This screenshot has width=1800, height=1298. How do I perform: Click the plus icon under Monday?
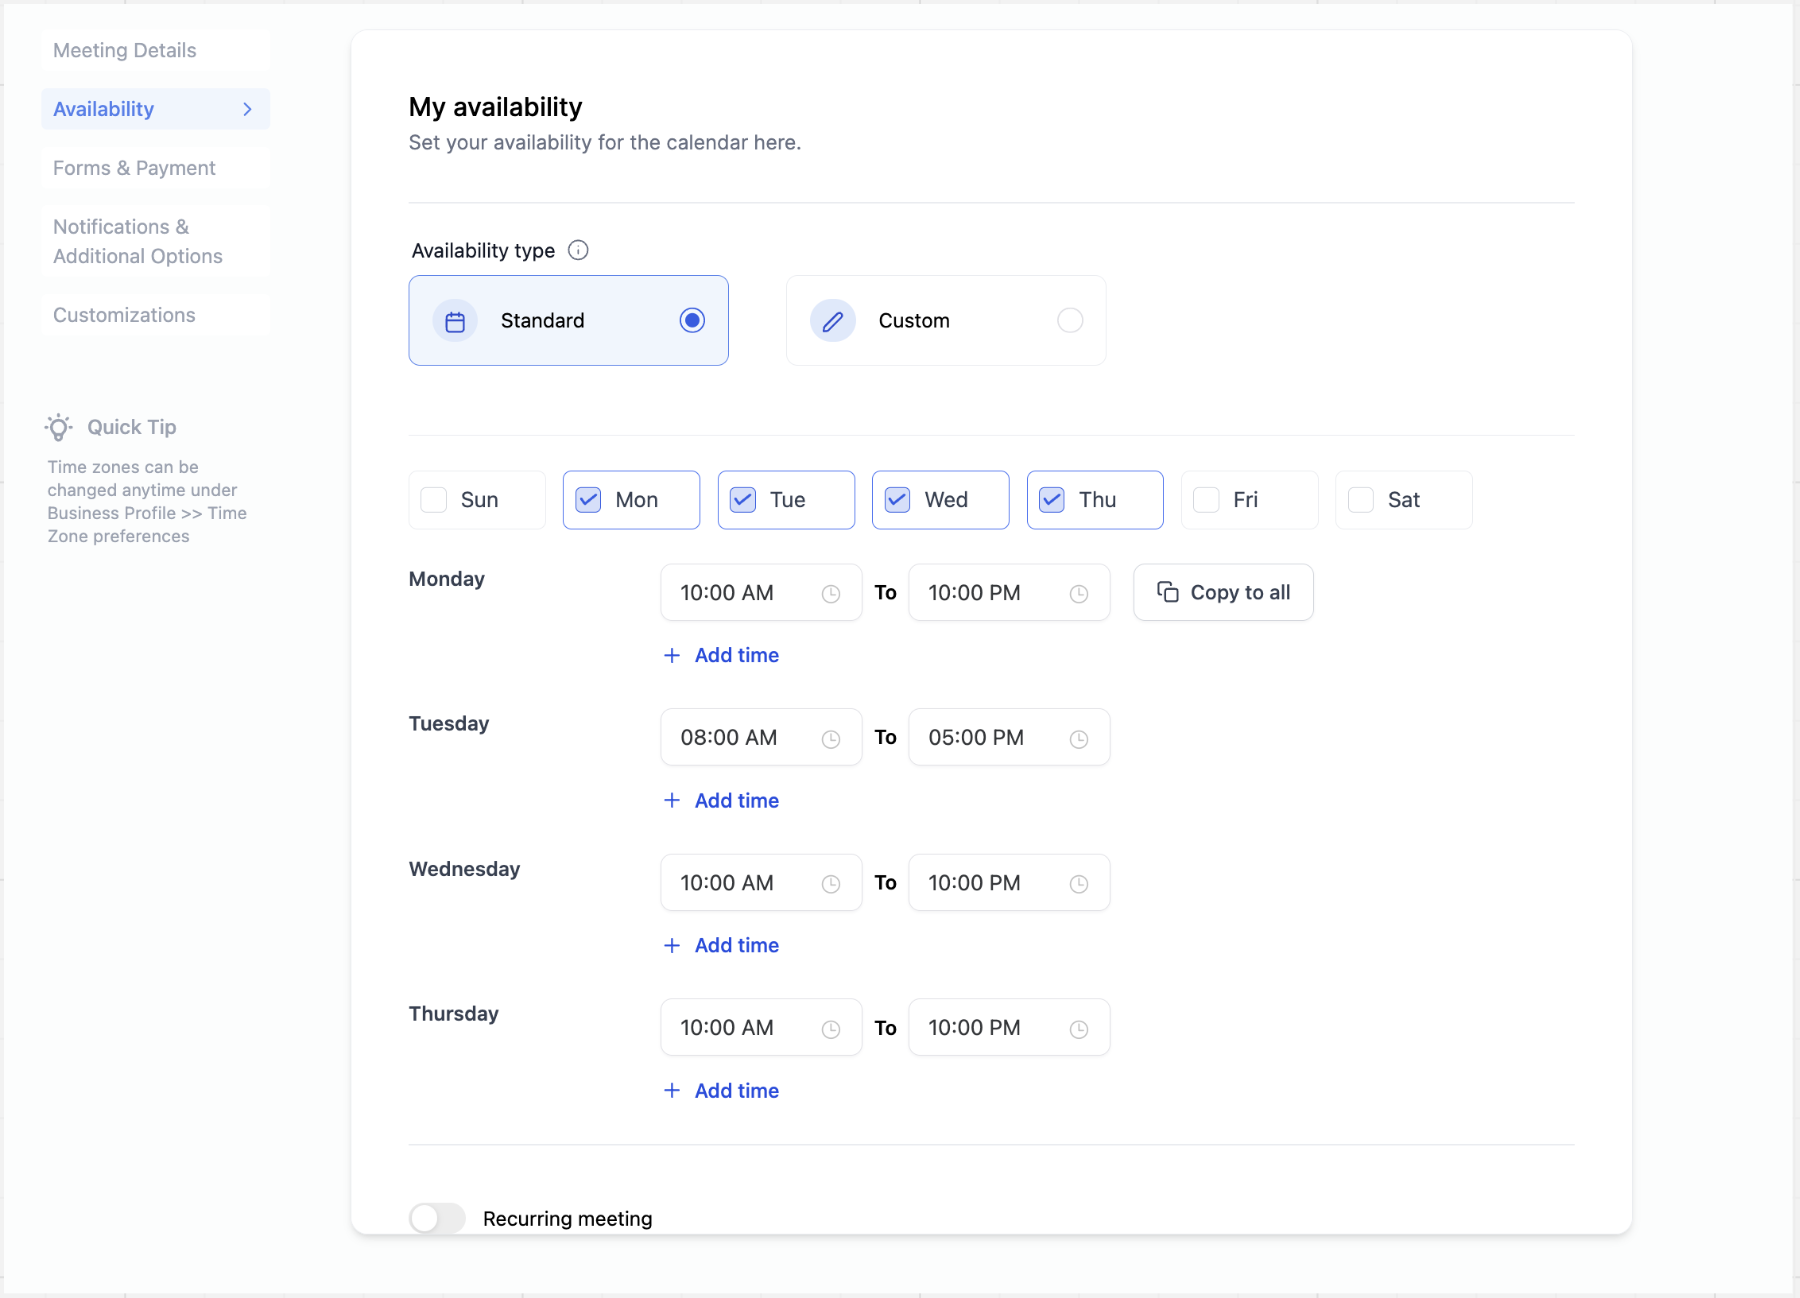click(x=672, y=655)
